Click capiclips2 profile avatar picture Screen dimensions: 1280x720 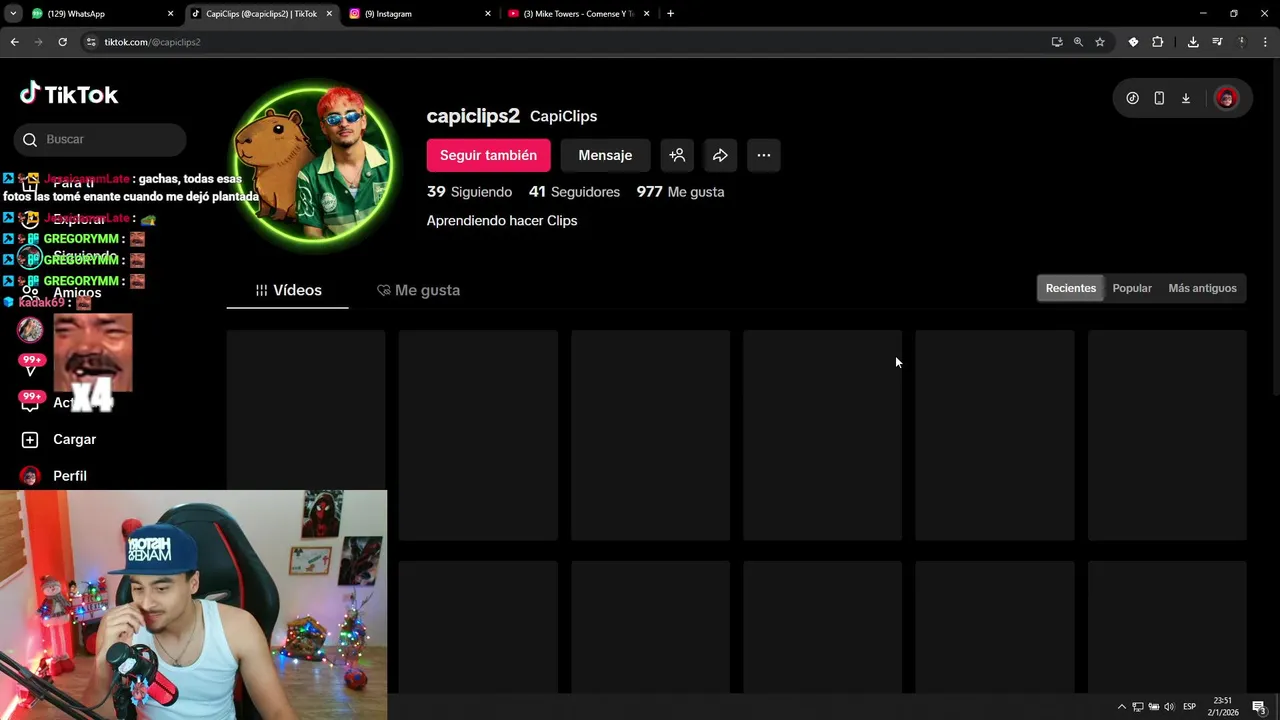313,163
